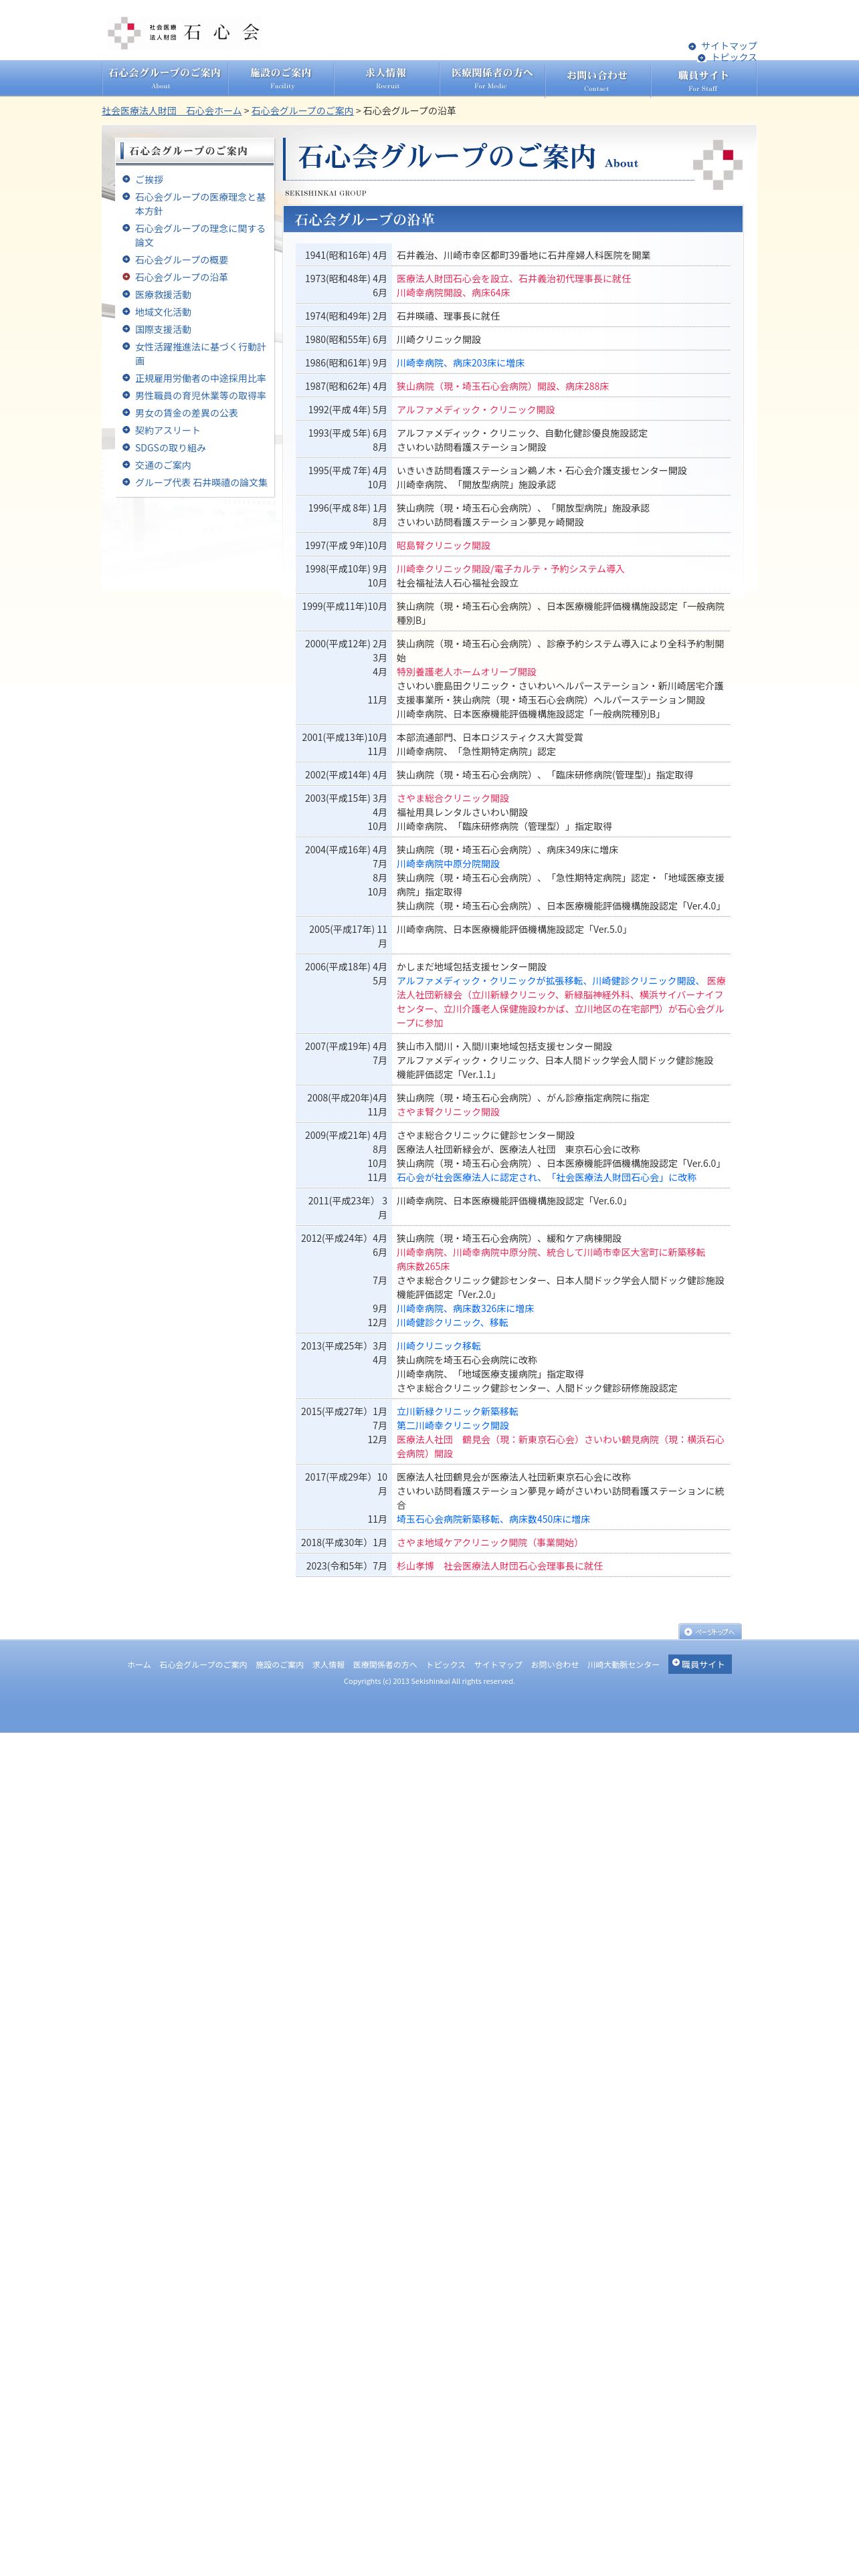859x2576 pixels.
Task: Click breadcrumb 社会医療法人財団 石心会ホーム
Action: 172,111
